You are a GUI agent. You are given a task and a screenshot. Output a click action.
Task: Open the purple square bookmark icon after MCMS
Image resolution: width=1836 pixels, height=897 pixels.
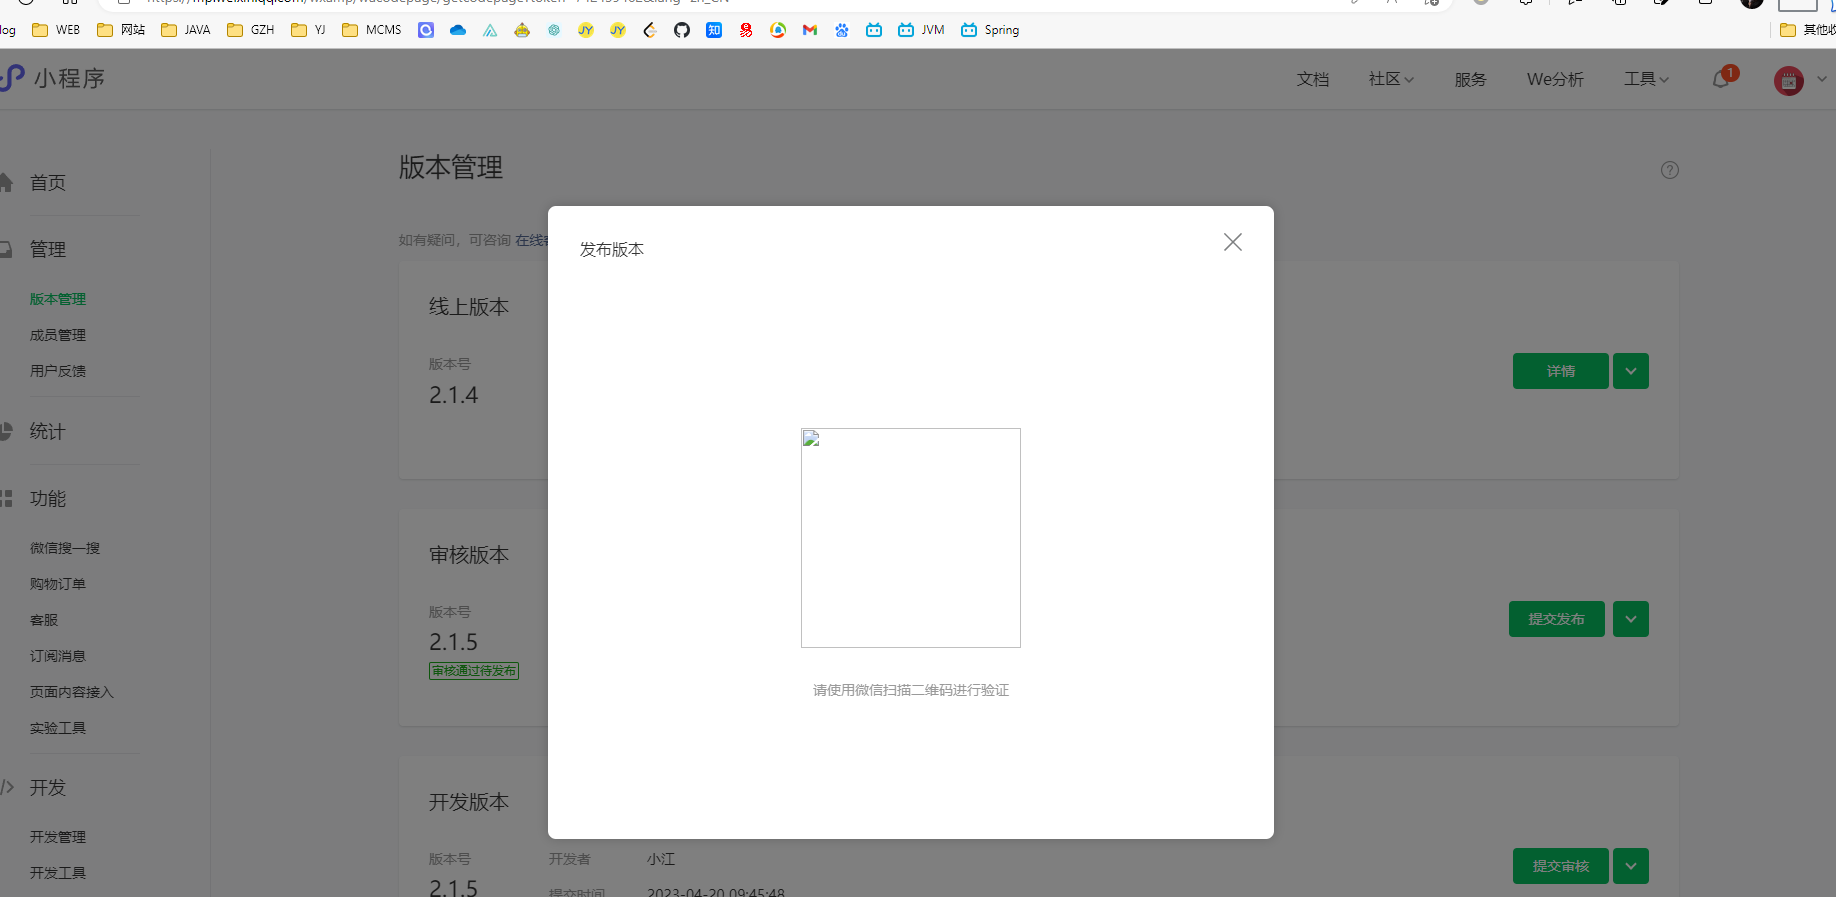426,30
